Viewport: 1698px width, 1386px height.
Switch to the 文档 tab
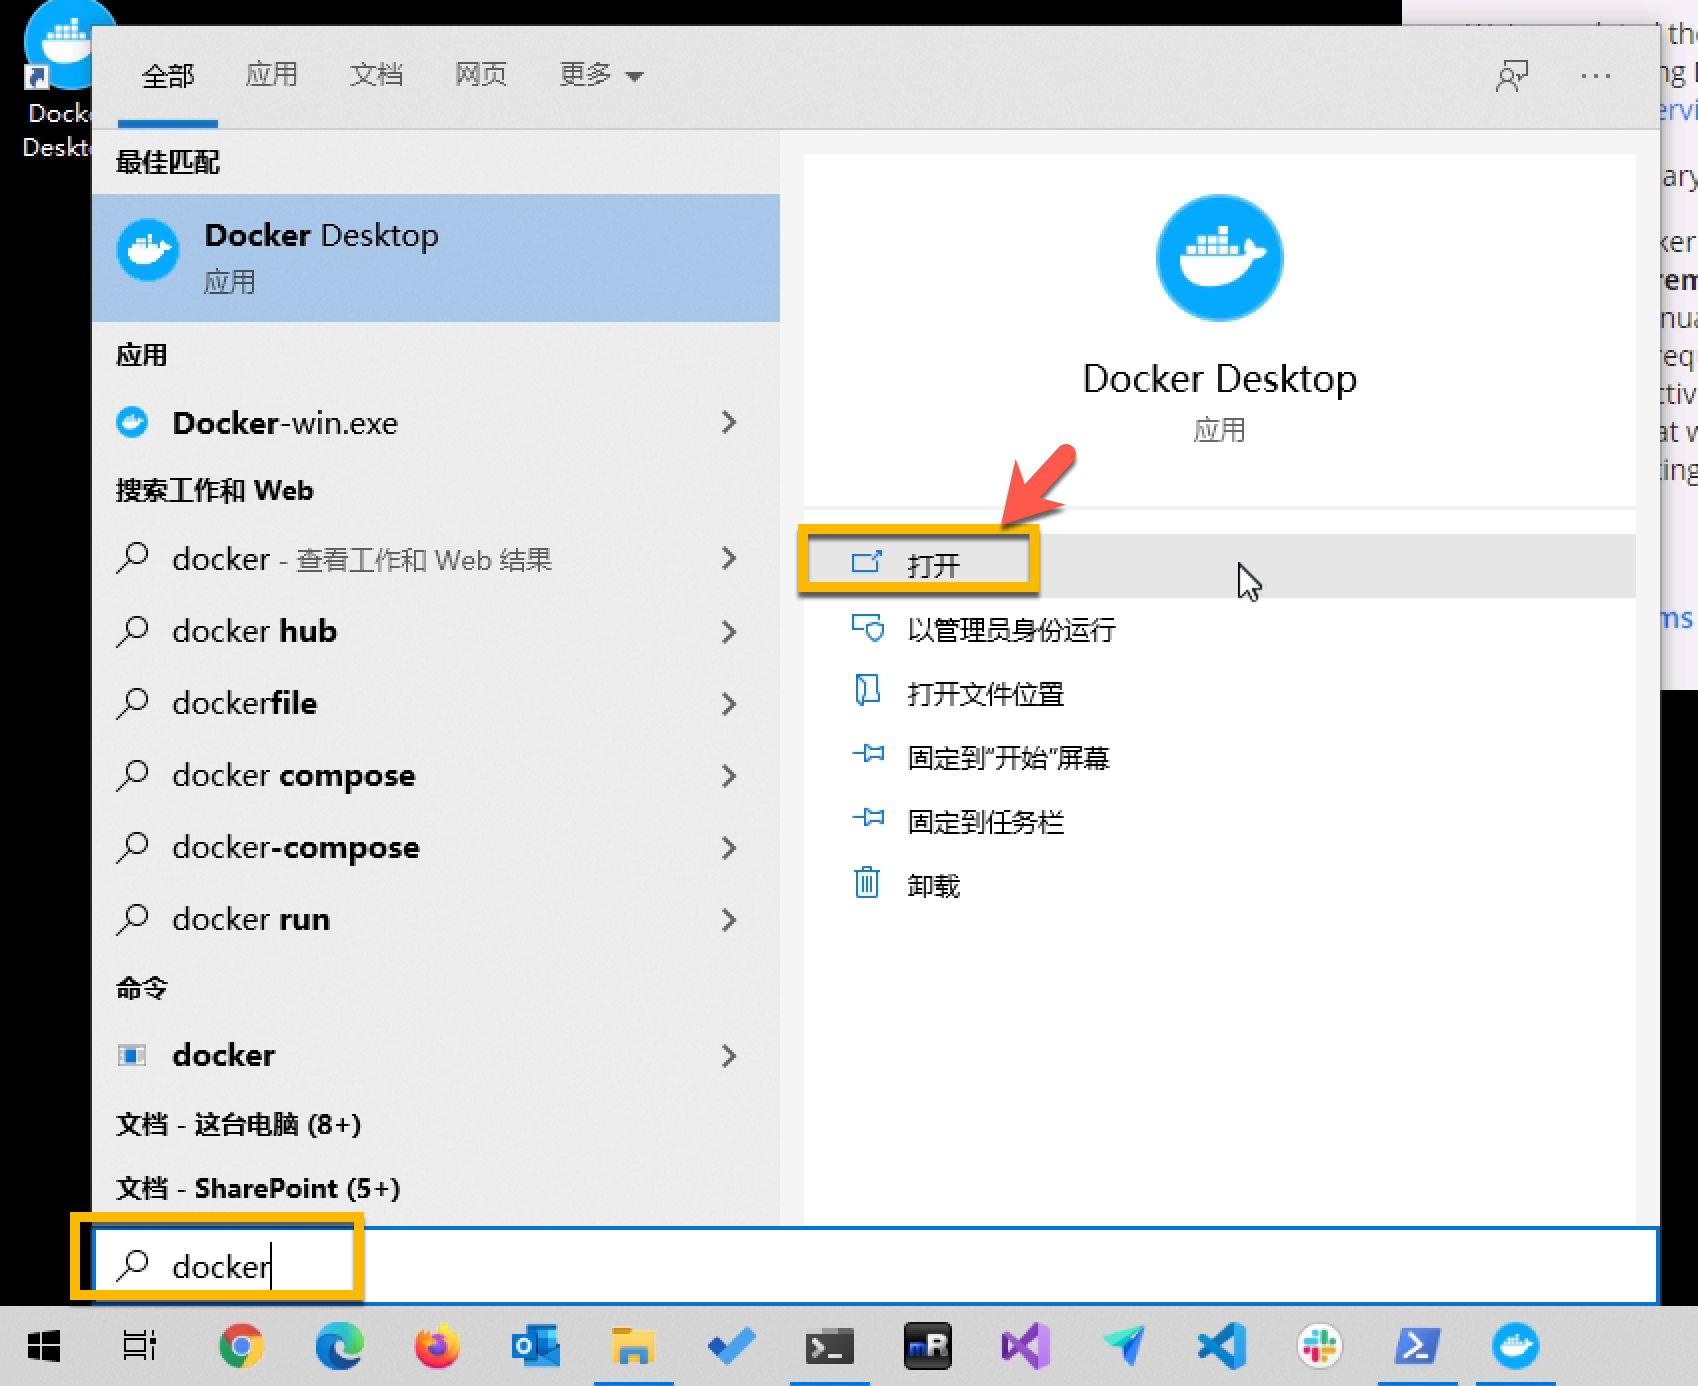point(376,75)
